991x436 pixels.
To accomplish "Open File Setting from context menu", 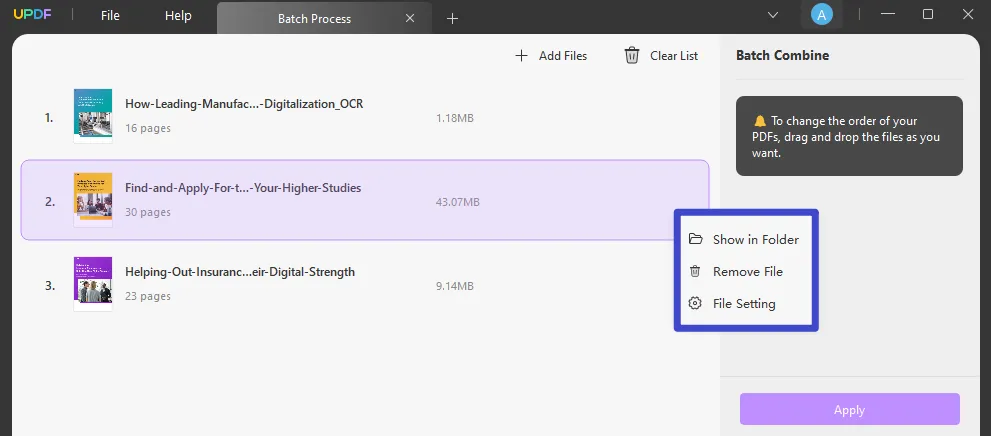I will pyautogui.click(x=744, y=304).
